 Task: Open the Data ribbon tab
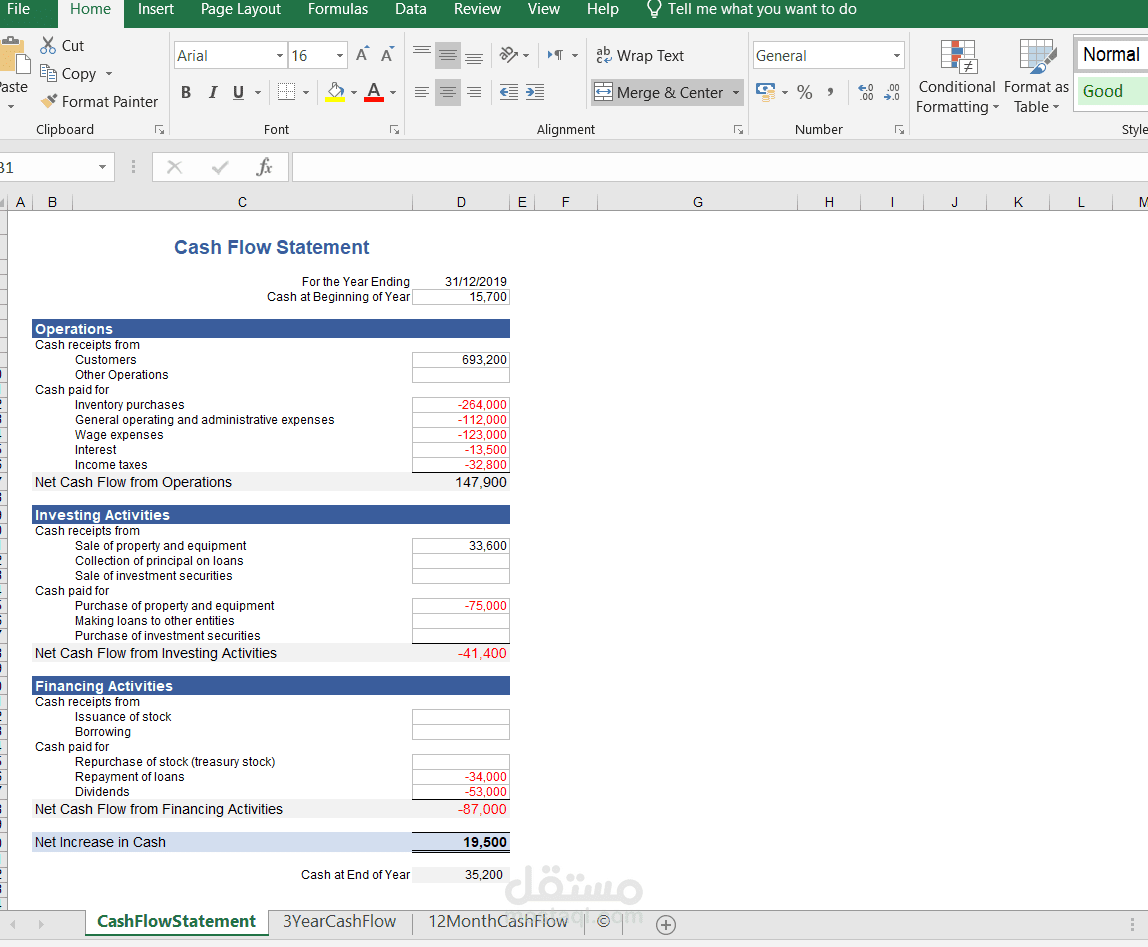(x=411, y=10)
